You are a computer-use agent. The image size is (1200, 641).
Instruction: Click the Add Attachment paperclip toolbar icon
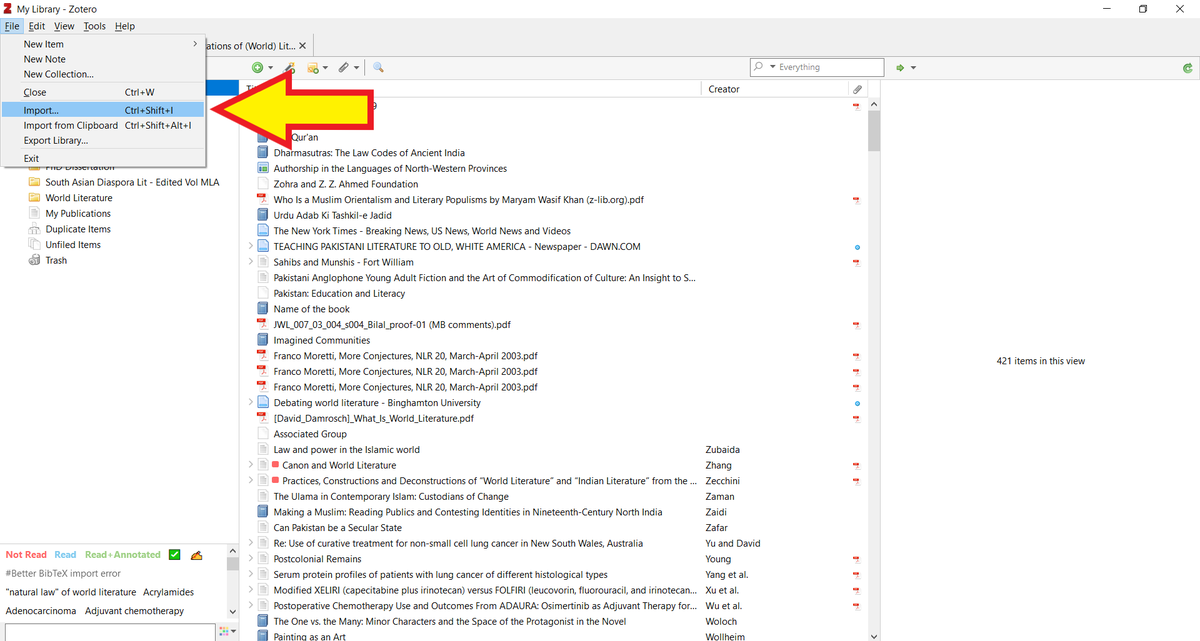(343, 67)
